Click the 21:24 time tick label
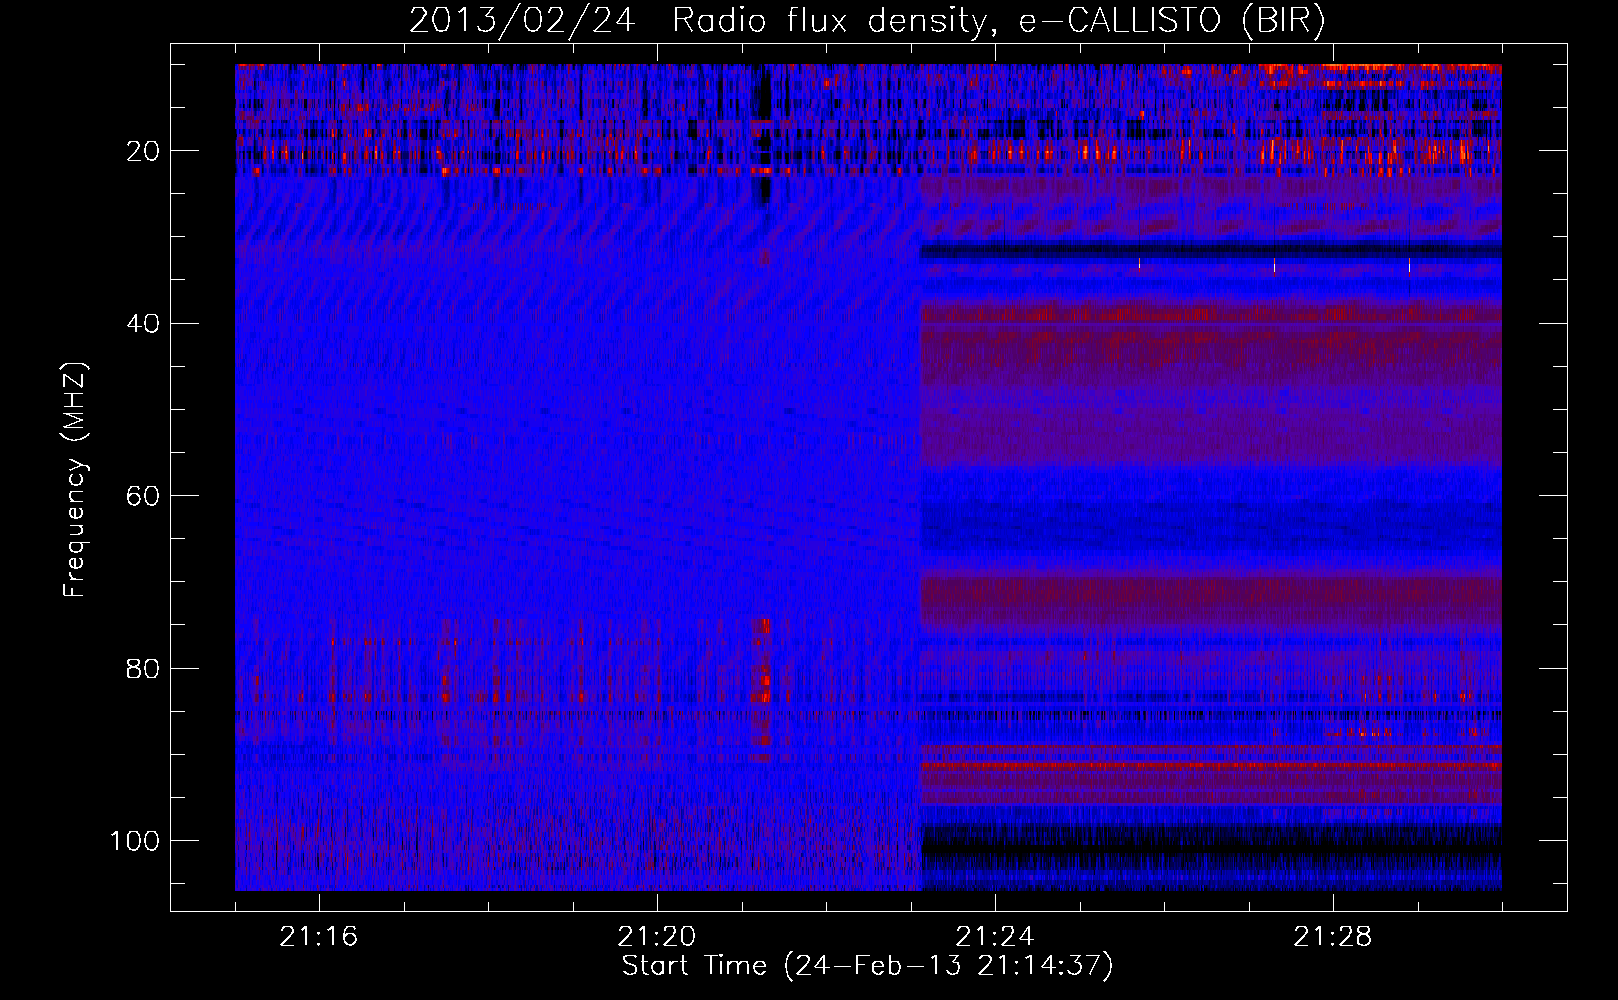Viewport: 1618px width, 1000px height. [x=995, y=937]
